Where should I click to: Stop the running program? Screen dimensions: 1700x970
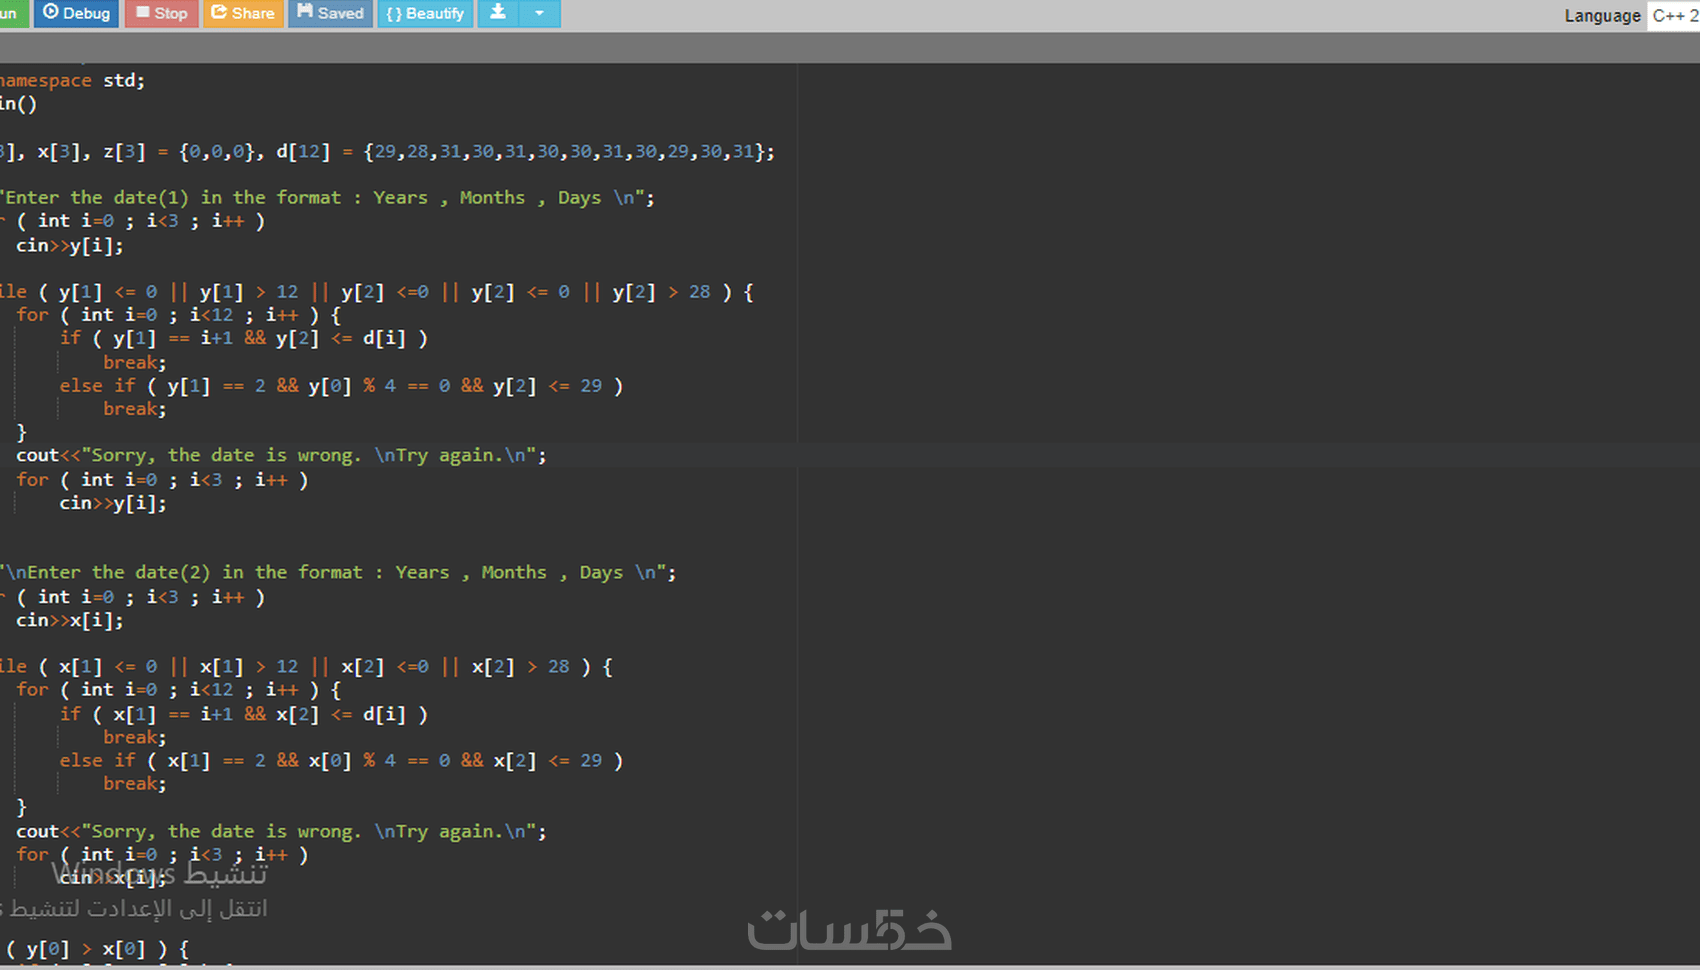[161, 13]
